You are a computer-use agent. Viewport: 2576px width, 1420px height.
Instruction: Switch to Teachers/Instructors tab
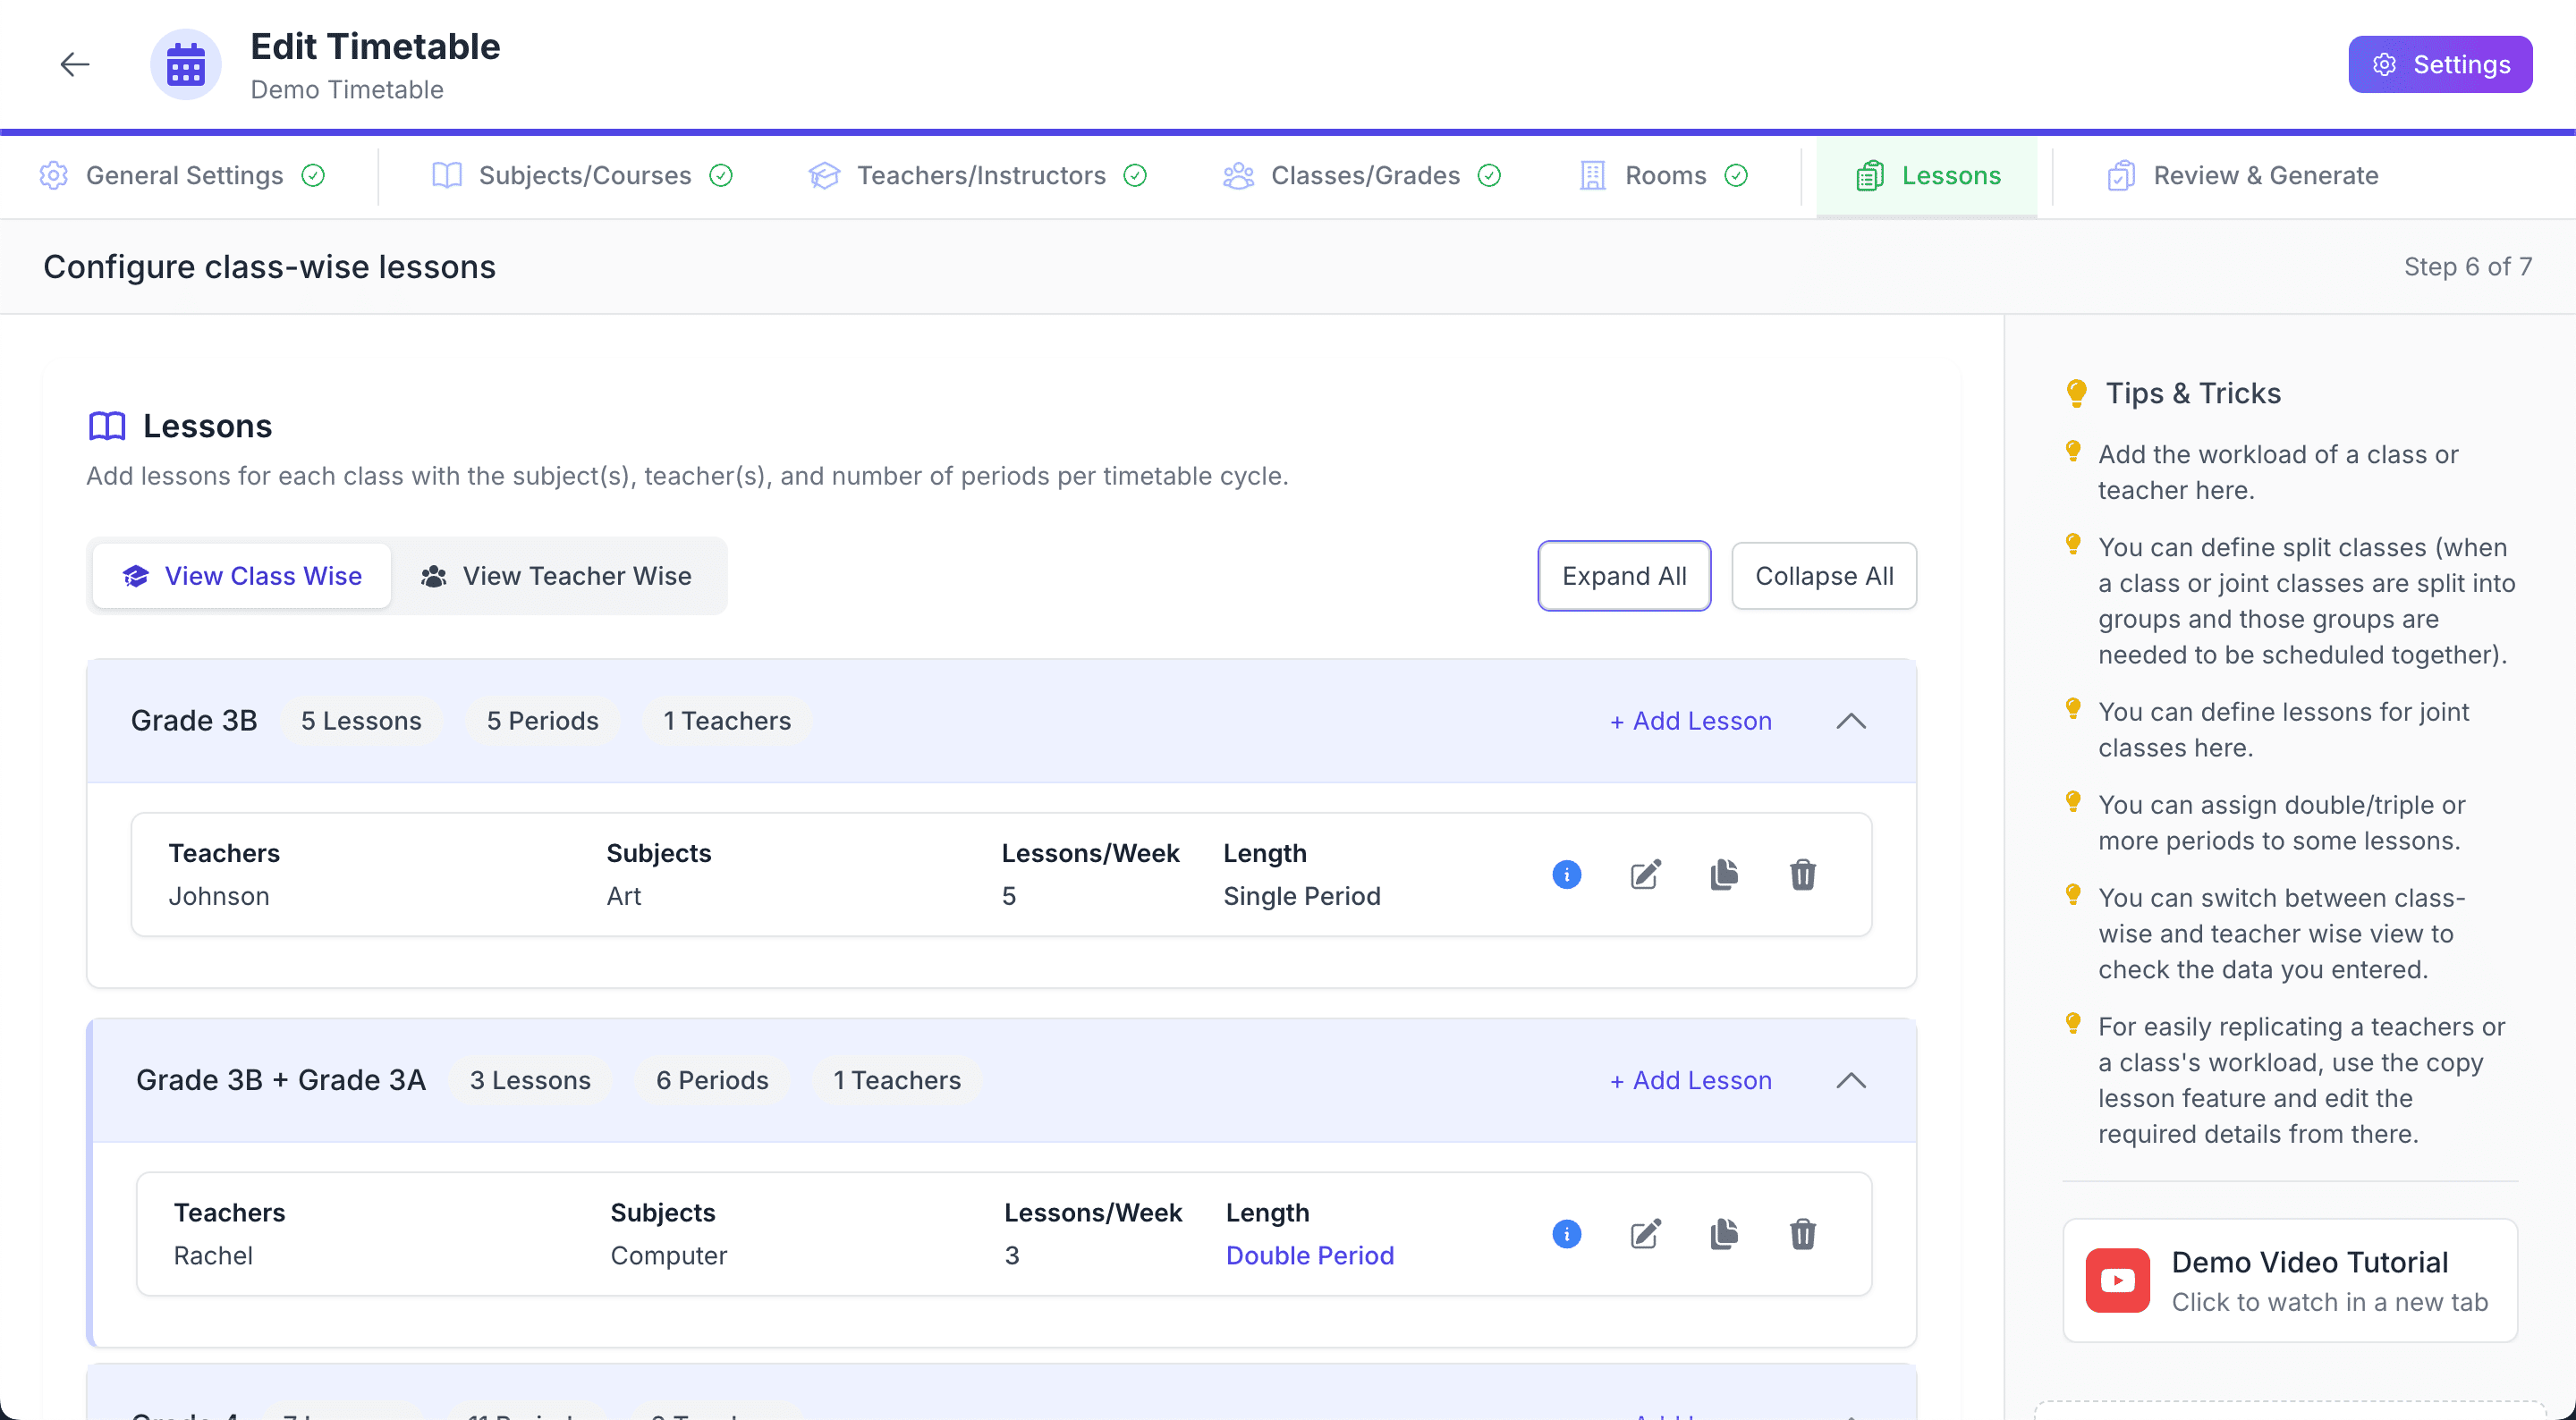(x=977, y=176)
